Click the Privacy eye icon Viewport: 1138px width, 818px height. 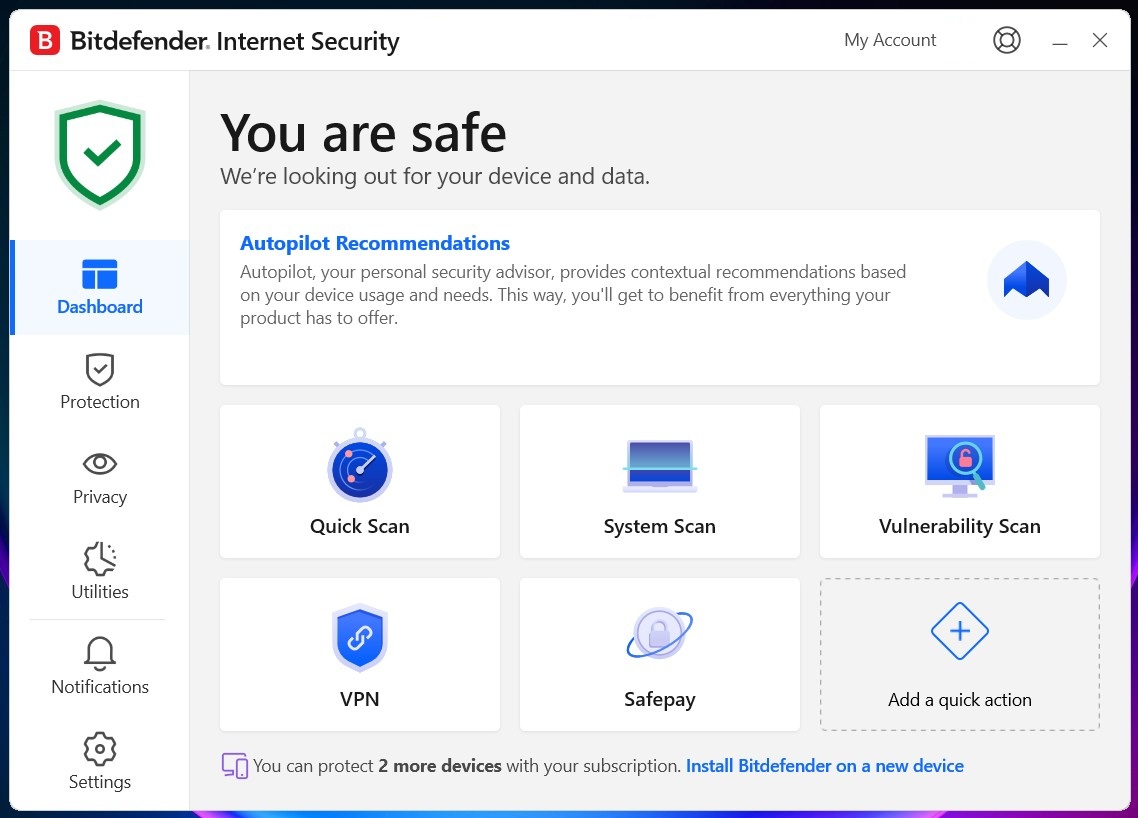(99, 464)
